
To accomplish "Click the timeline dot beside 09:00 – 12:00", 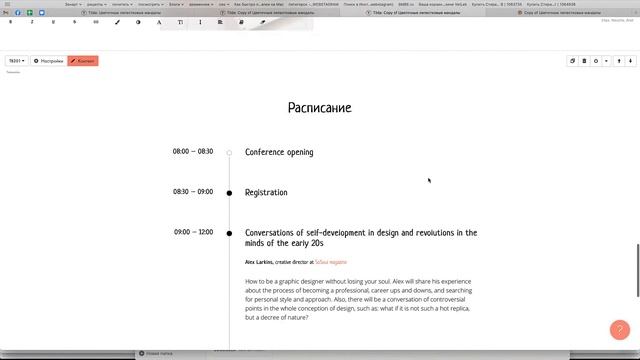I will (229, 233).
